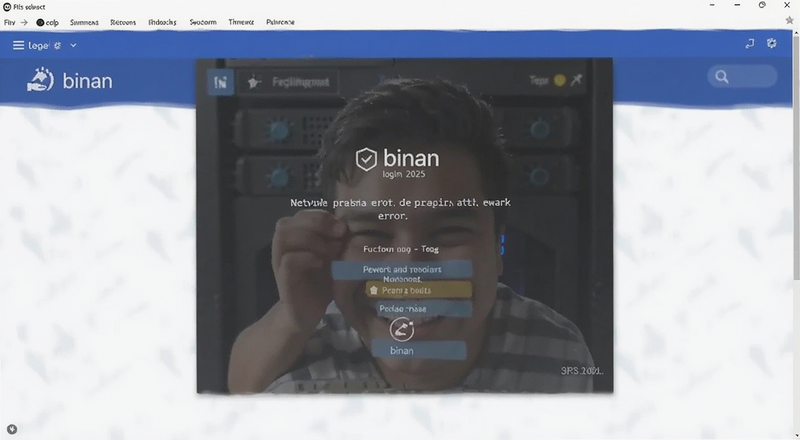Click the blue 'IN' icon in the dialog
The height and width of the screenshot is (440, 800).
[x=220, y=82]
